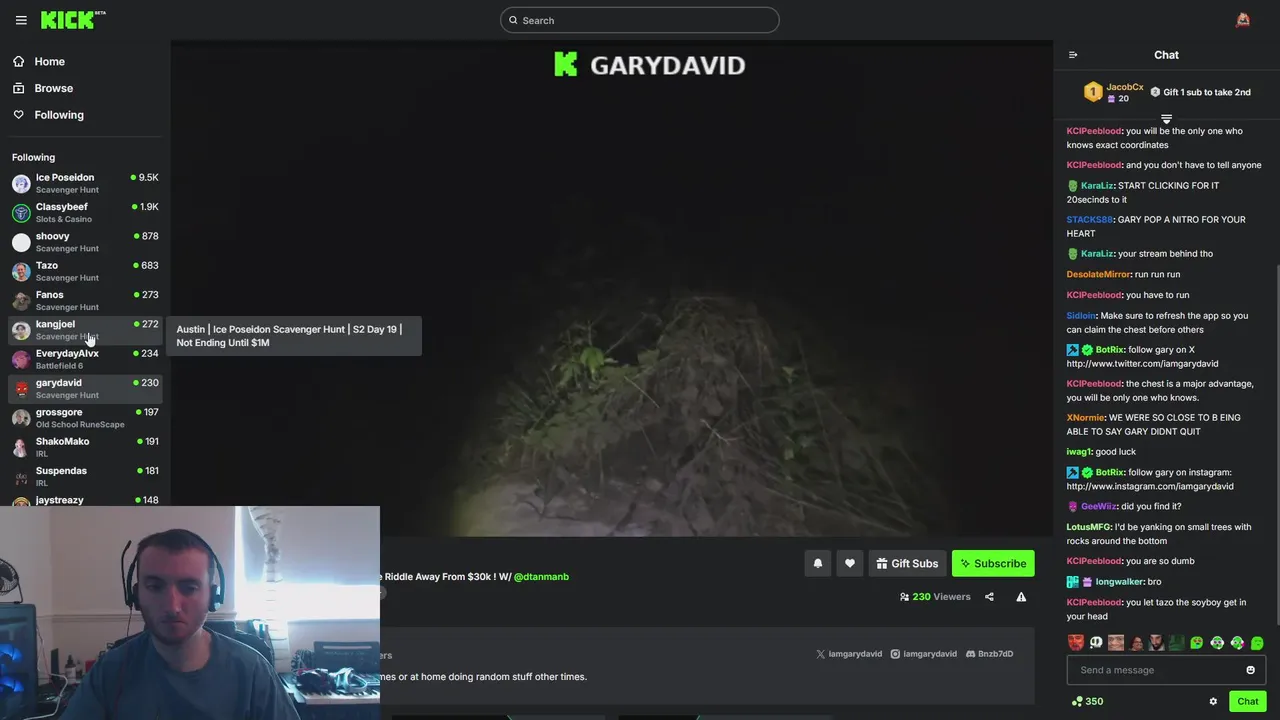Open Suspendas IRL channel
Image resolution: width=1280 pixels, height=720 pixels.
coord(85,476)
